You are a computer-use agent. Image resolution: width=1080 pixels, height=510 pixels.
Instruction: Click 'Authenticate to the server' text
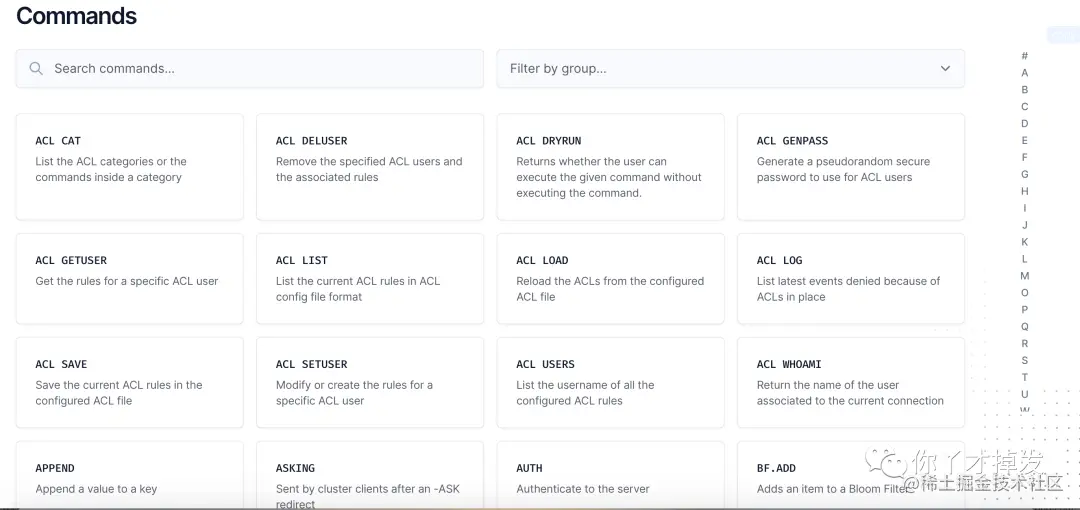(x=583, y=489)
